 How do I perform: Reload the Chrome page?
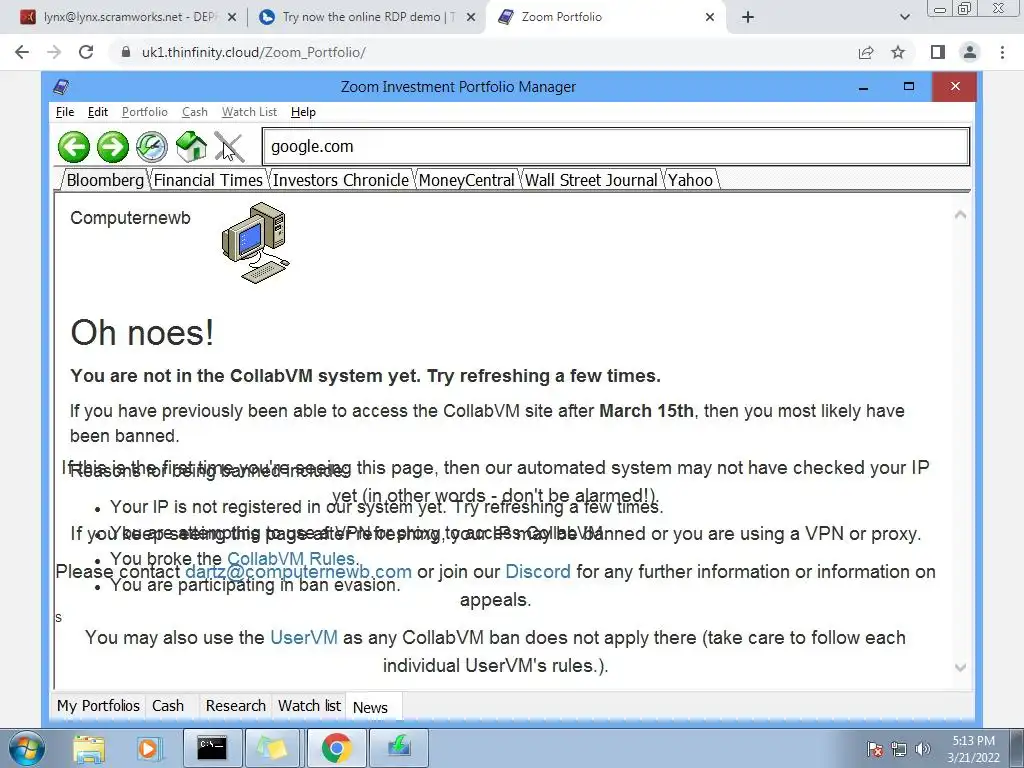click(x=86, y=52)
